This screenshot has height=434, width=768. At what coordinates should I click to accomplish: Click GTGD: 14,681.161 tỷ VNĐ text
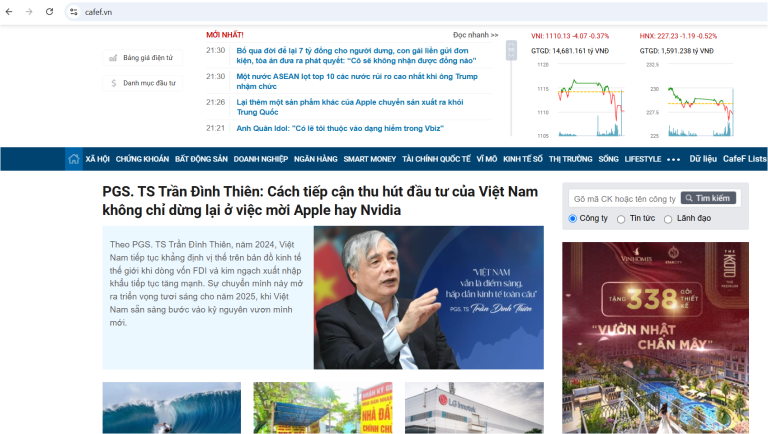570,51
